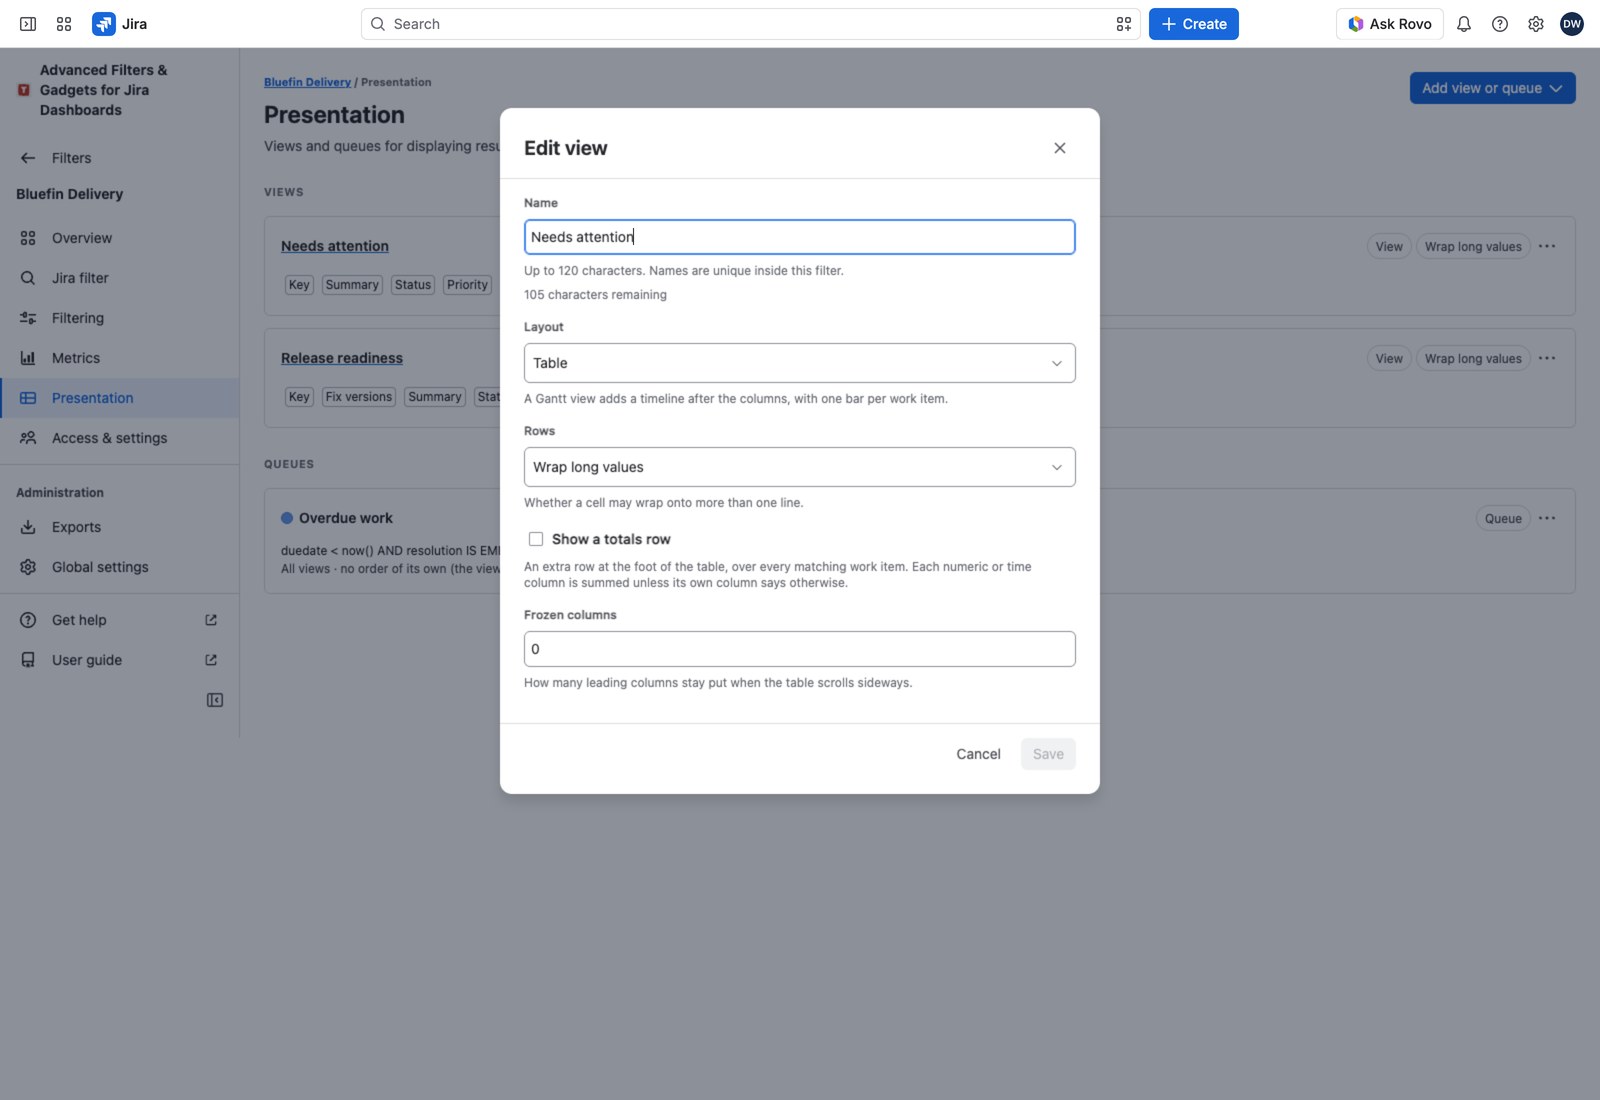Click the Overdue work queue title
Screen dimensions: 1600x1100
tap(346, 518)
